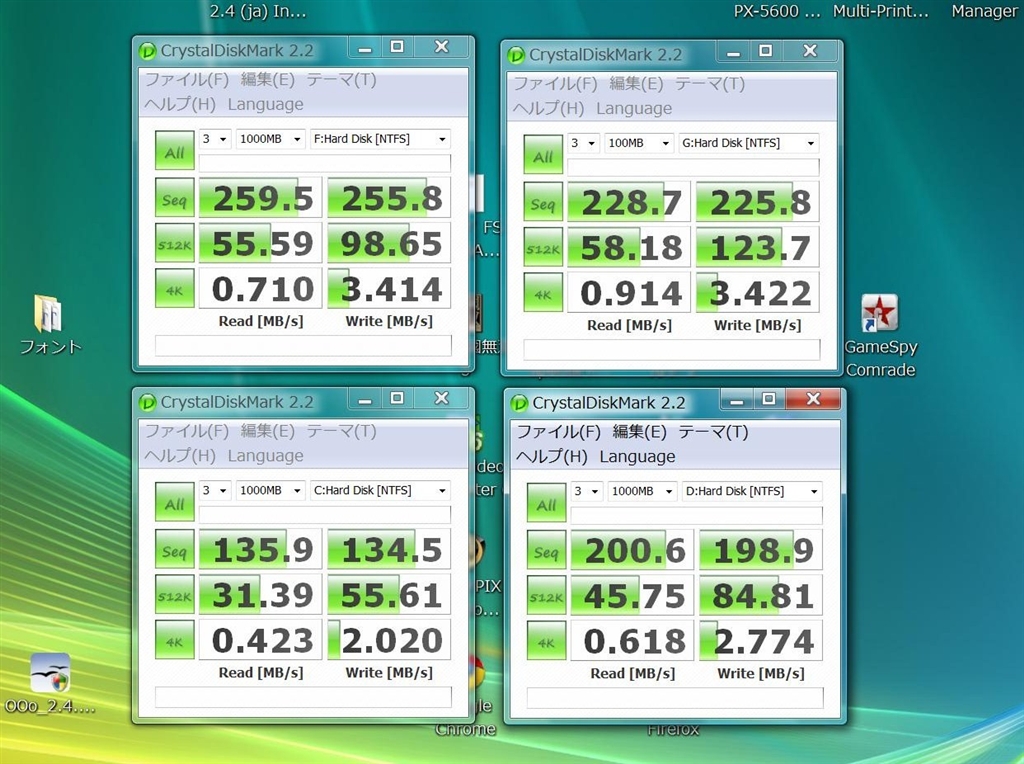Viewport: 1024px width, 764px height.
Task: Select the OOo_2.4 installer desktop icon
Action: pos(50,684)
